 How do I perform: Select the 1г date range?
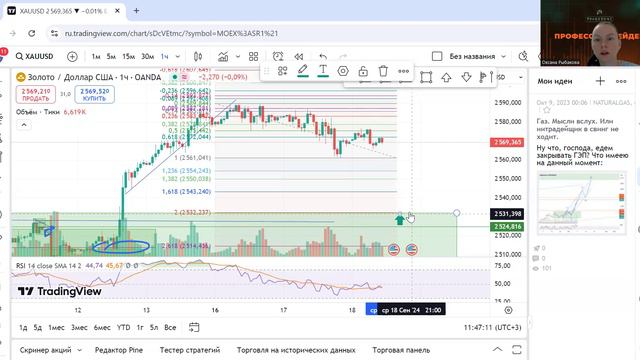(140, 327)
